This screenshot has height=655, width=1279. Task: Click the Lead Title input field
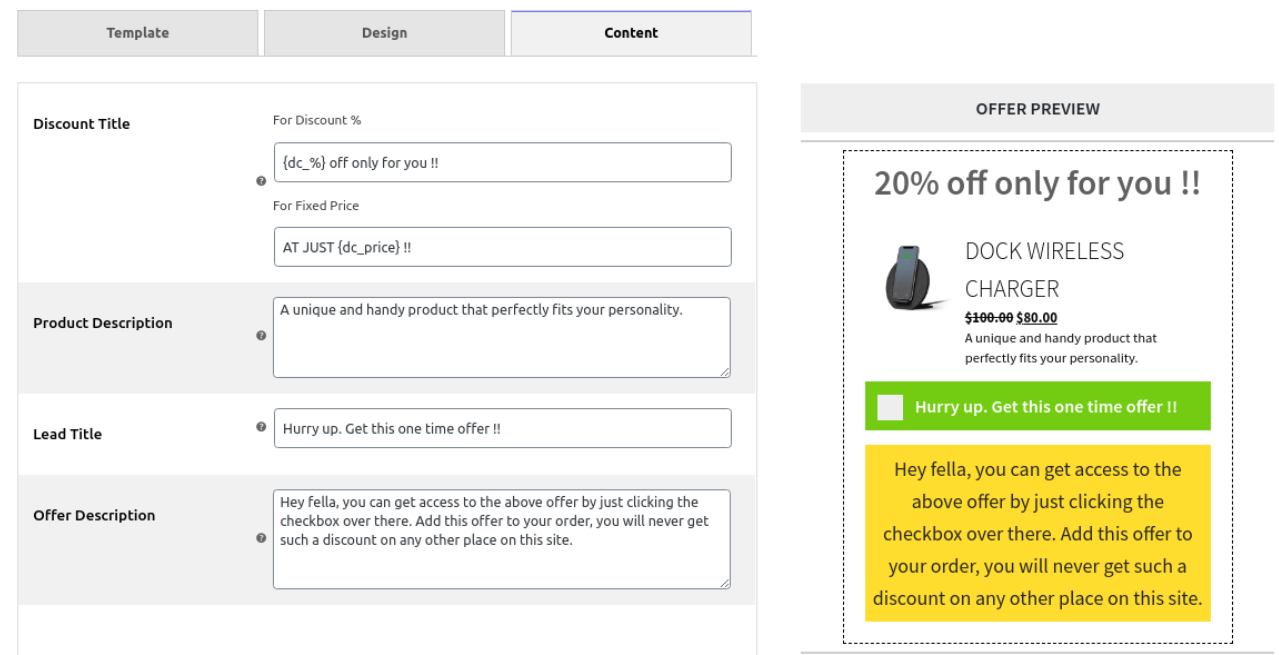point(502,428)
